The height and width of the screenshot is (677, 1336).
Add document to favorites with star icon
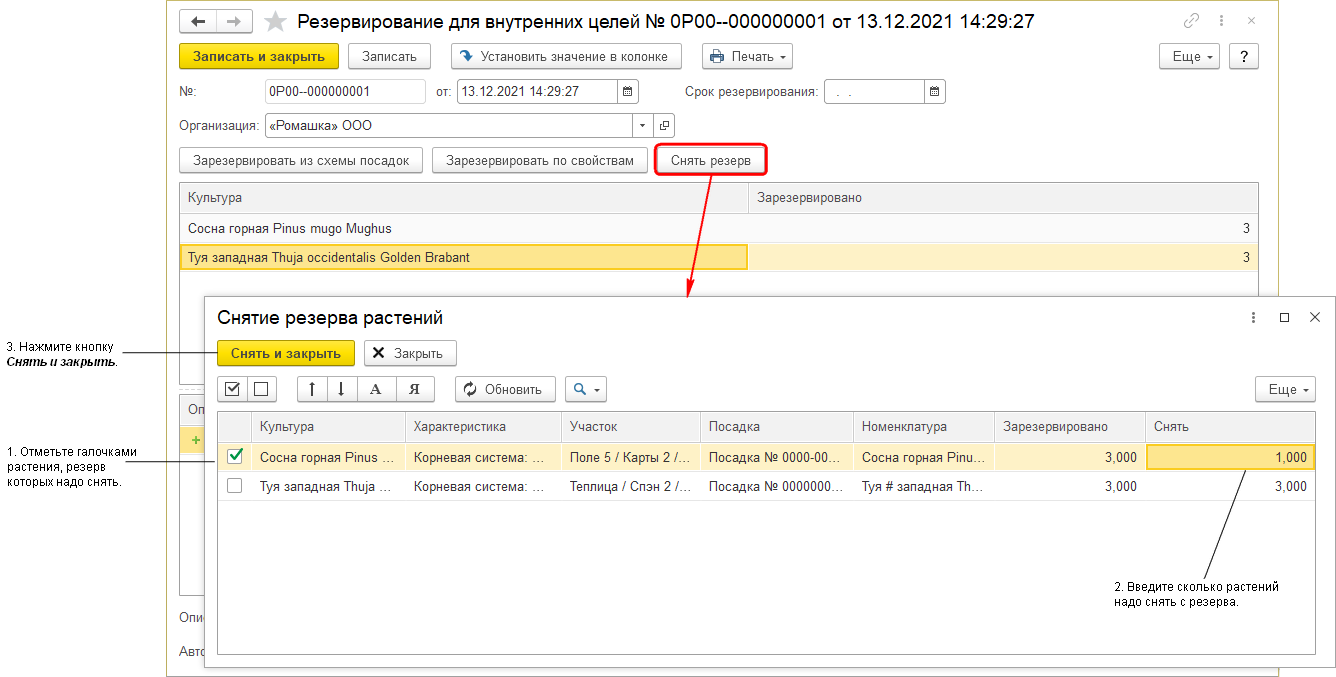(x=275, y=21)
